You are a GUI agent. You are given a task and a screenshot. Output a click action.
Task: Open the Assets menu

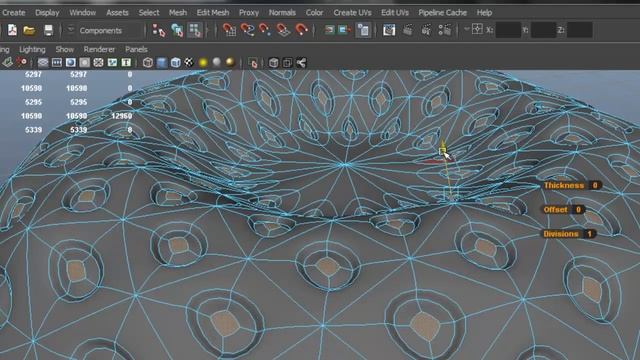pyautogui.click(x=117, y=13)
